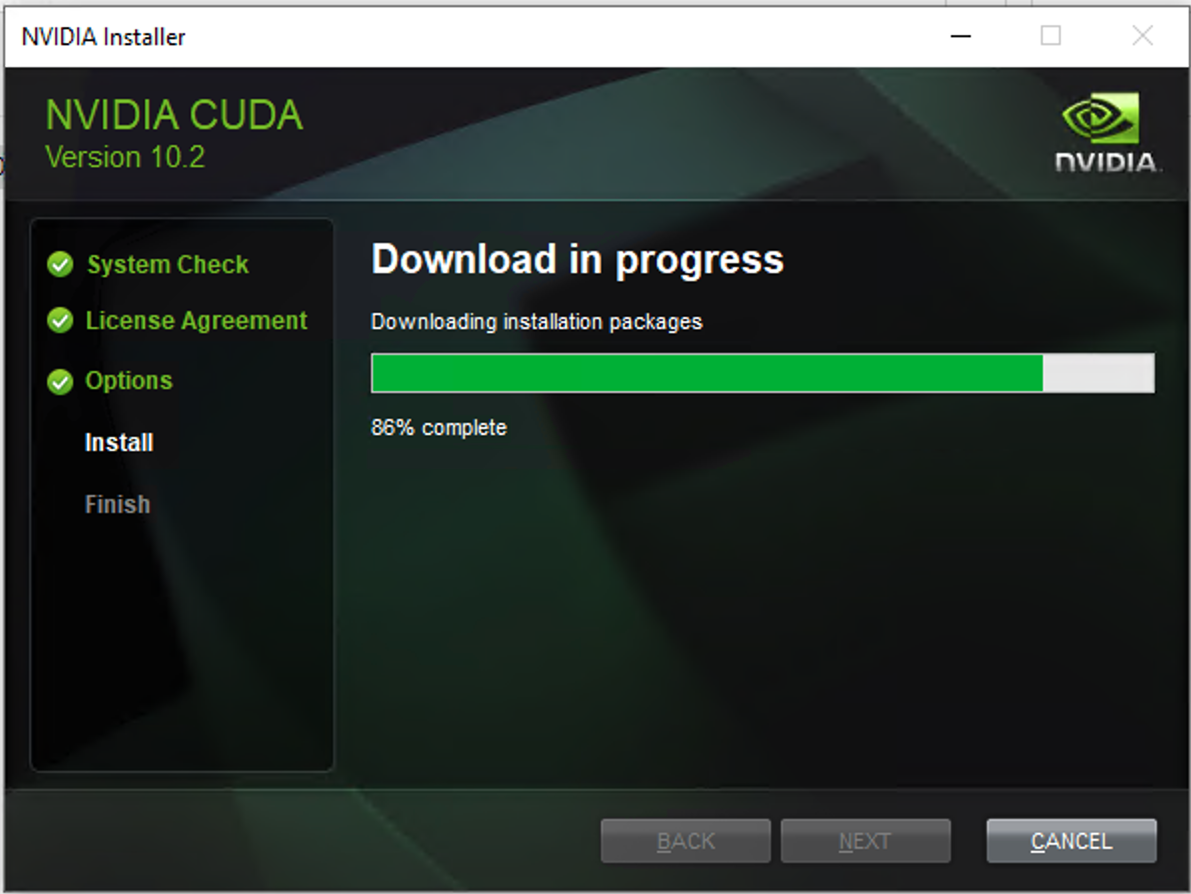Click the Version 10.2 label
Screen dimensions: 1191x894
125,157
